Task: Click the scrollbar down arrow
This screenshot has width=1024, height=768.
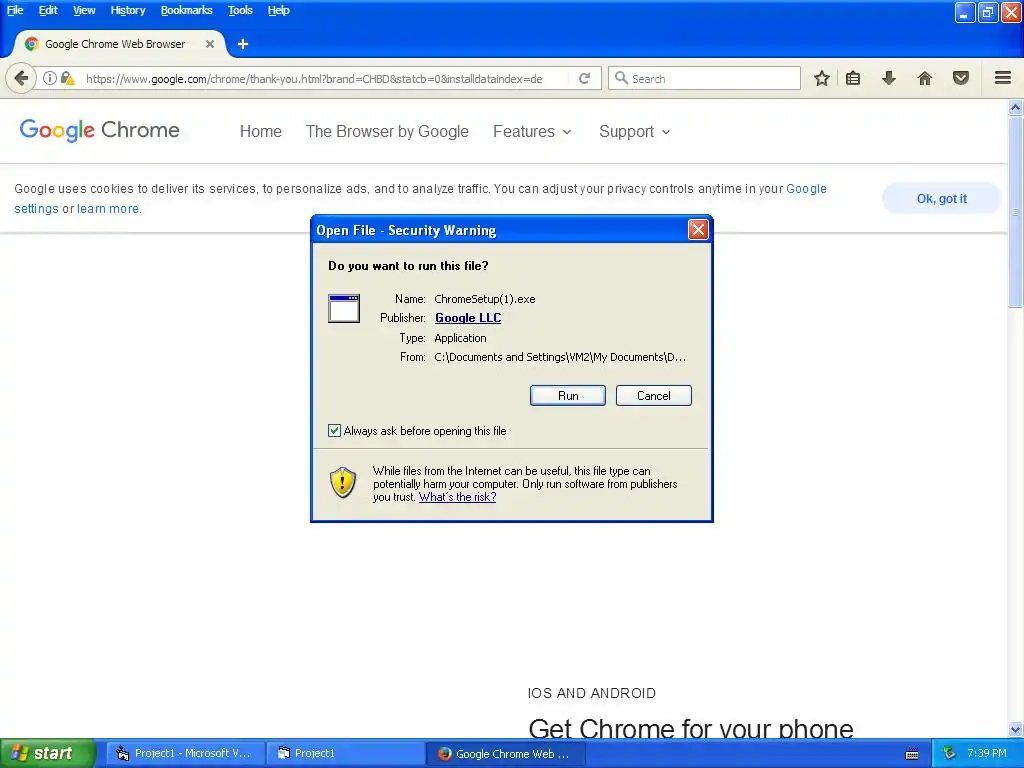Action: coord(1015,729)
